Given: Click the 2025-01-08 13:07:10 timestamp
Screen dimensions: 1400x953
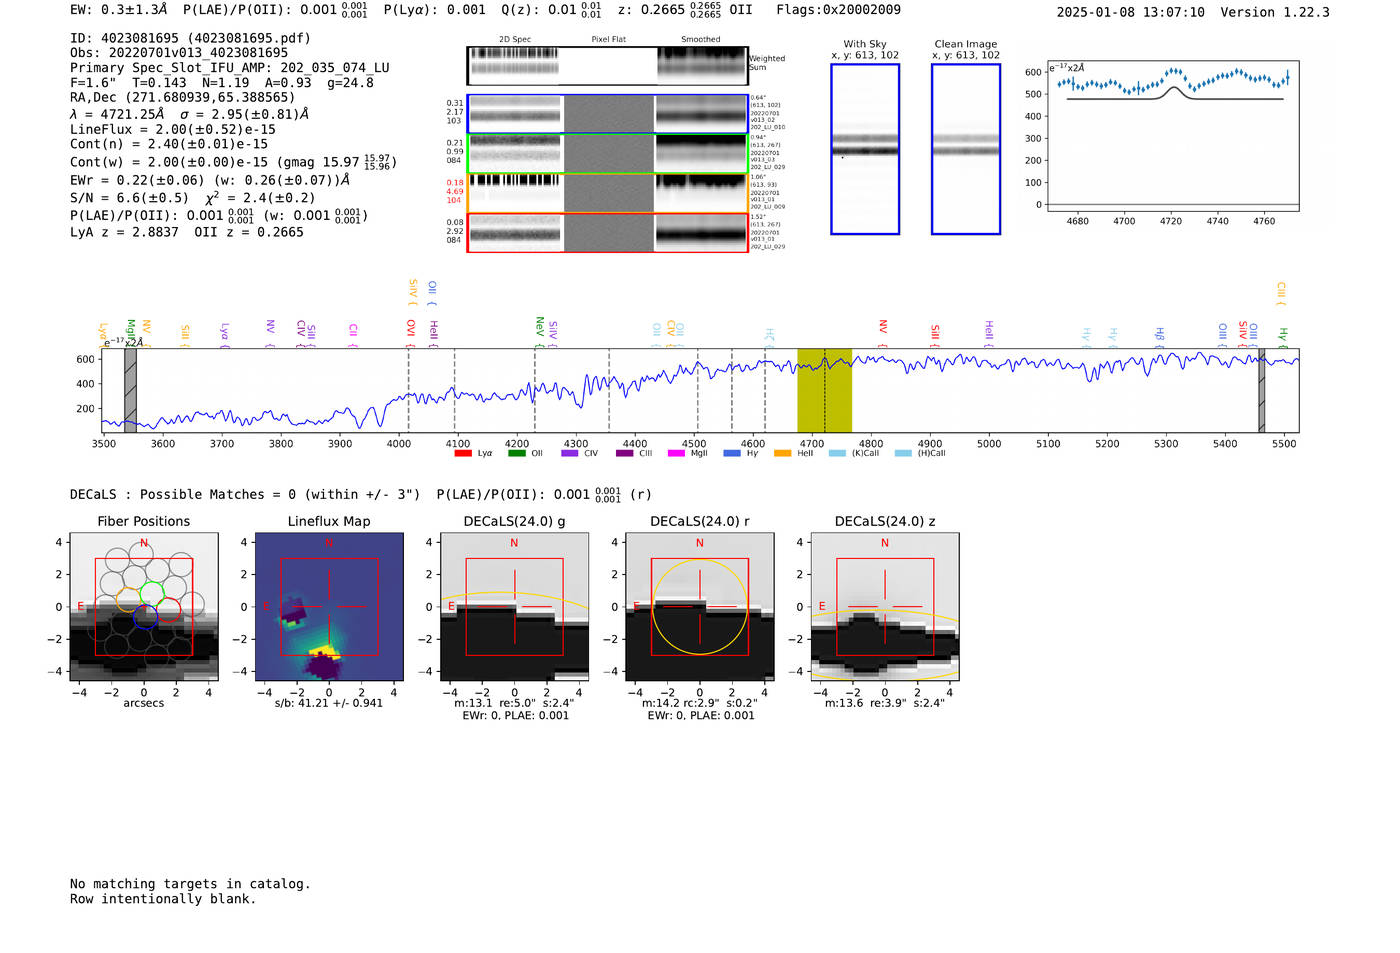Looking at the screenshot, I should click(x=1130, y=12).
